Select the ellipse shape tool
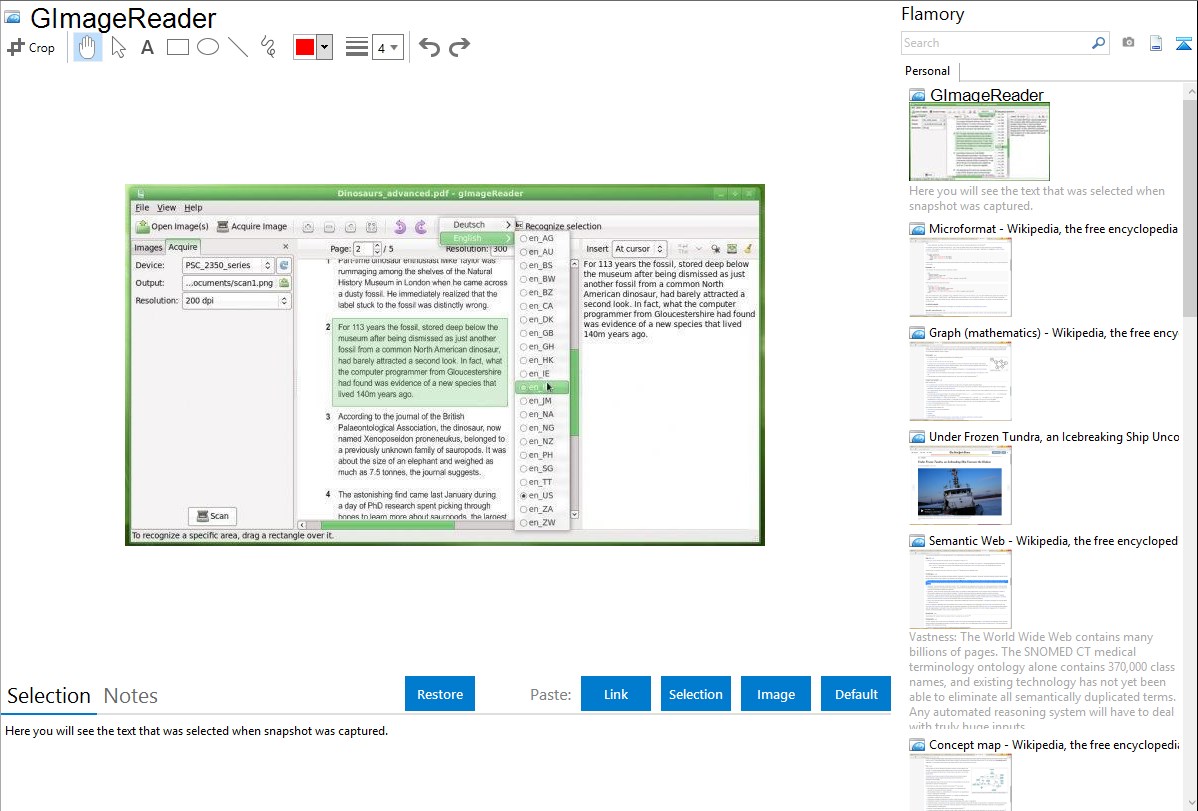This screenshot has width=1198, height=811. pos(208,47)
